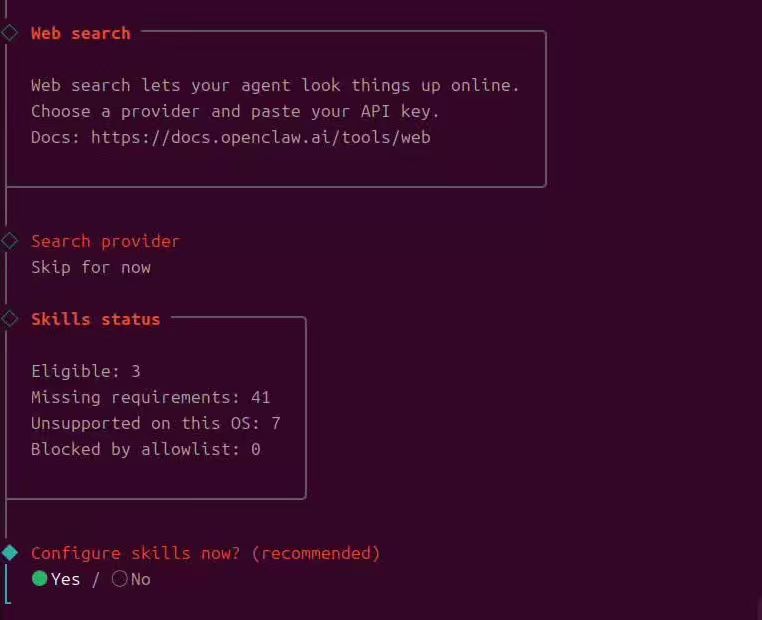The height and width of the screenshot is (620, 762).
Task: Click the diamond marker beside Web search
Action: (x=10, y=33)
